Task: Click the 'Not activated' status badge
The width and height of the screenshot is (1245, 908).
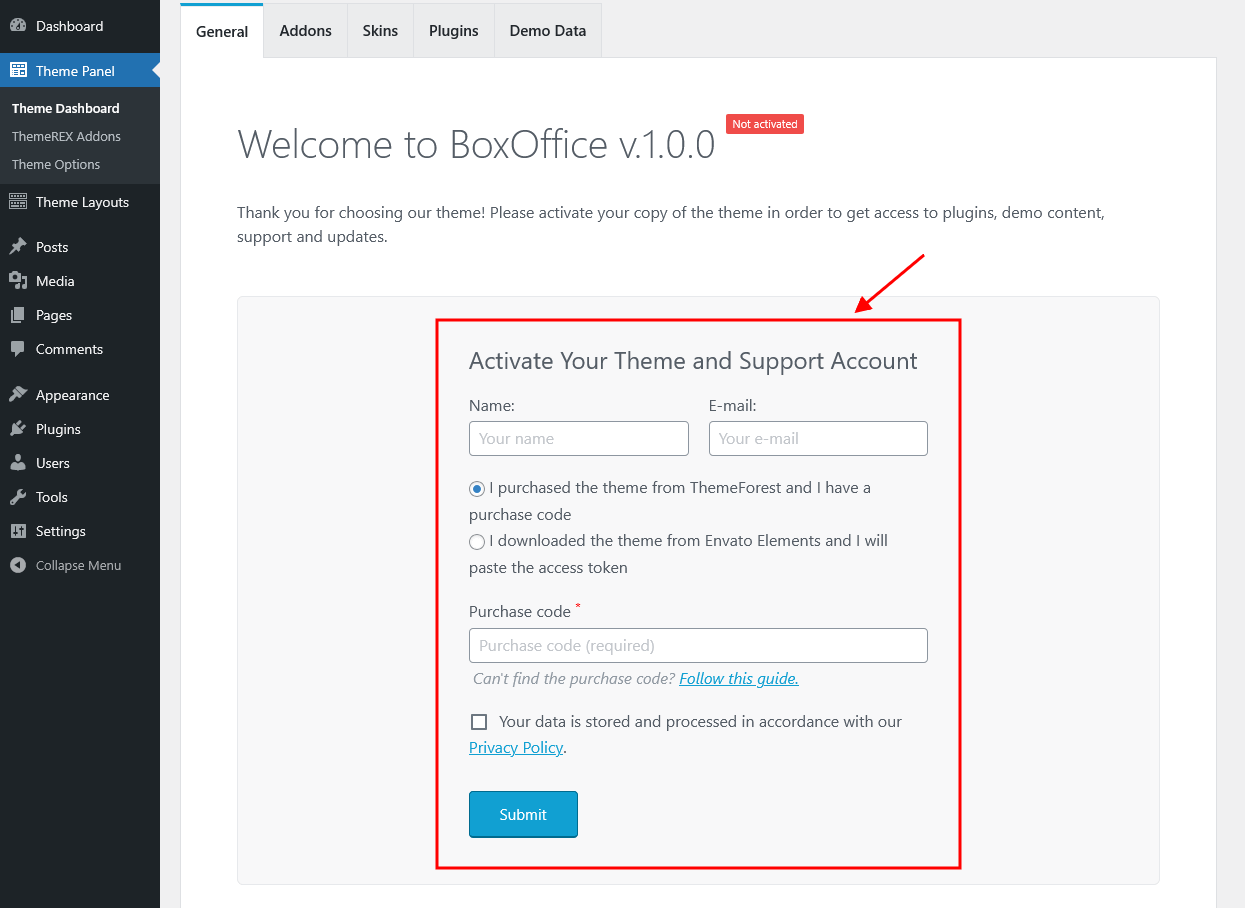Action: coord(765,124)
